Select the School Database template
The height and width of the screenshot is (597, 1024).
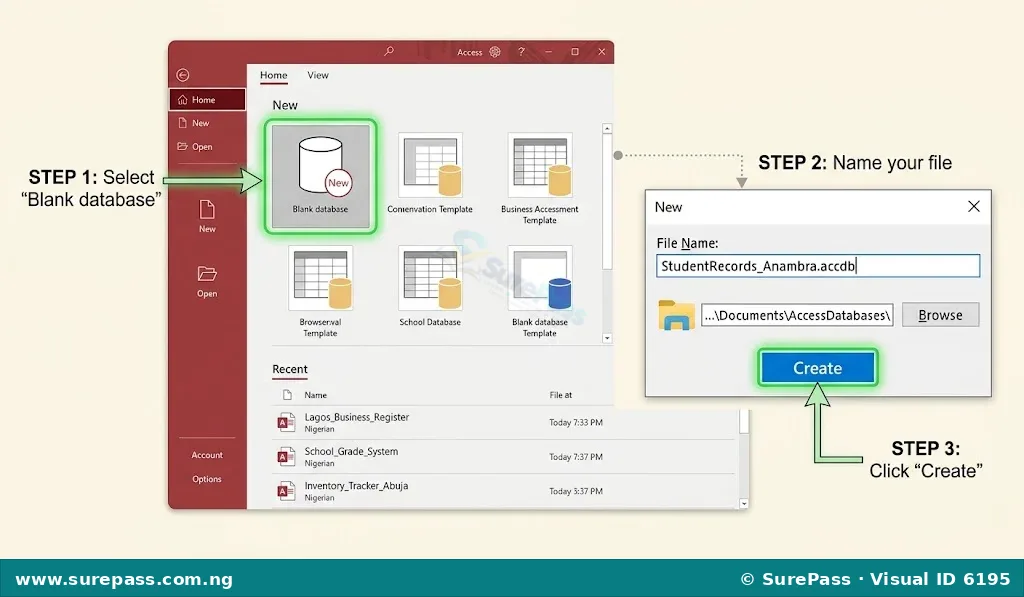coord(430,286)
